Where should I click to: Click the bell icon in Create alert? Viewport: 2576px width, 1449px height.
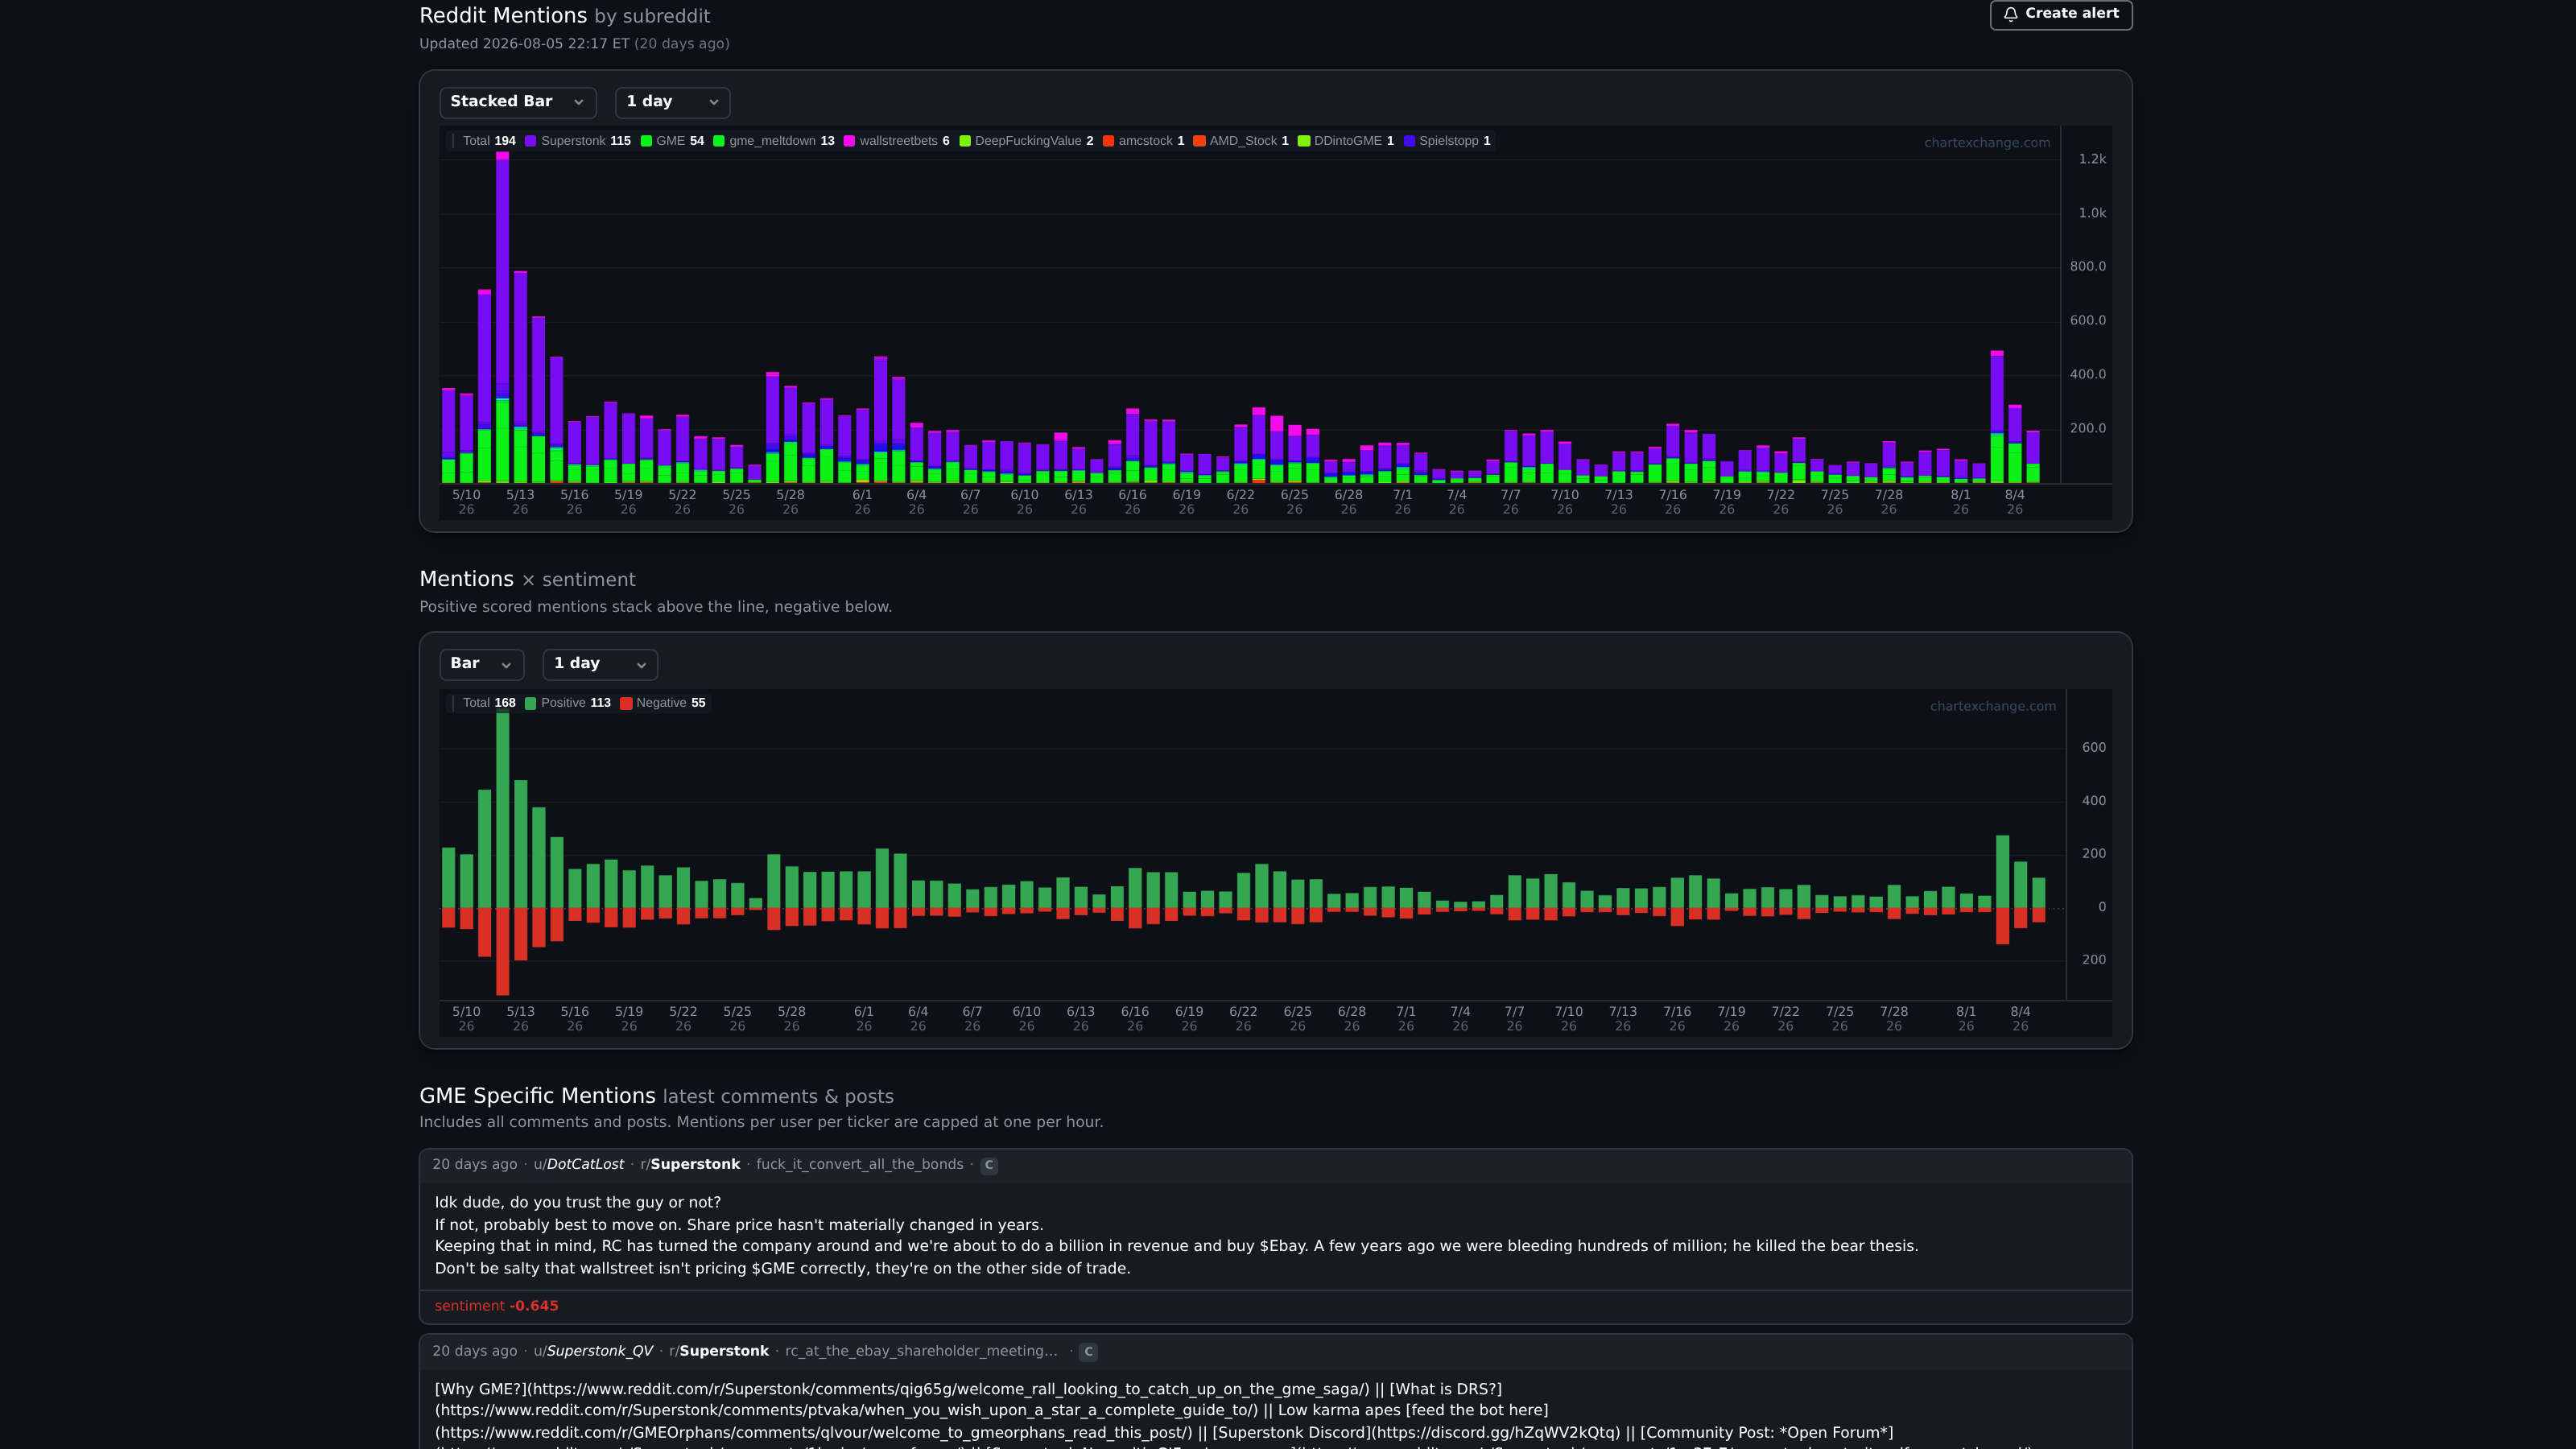coord(2010,14)
